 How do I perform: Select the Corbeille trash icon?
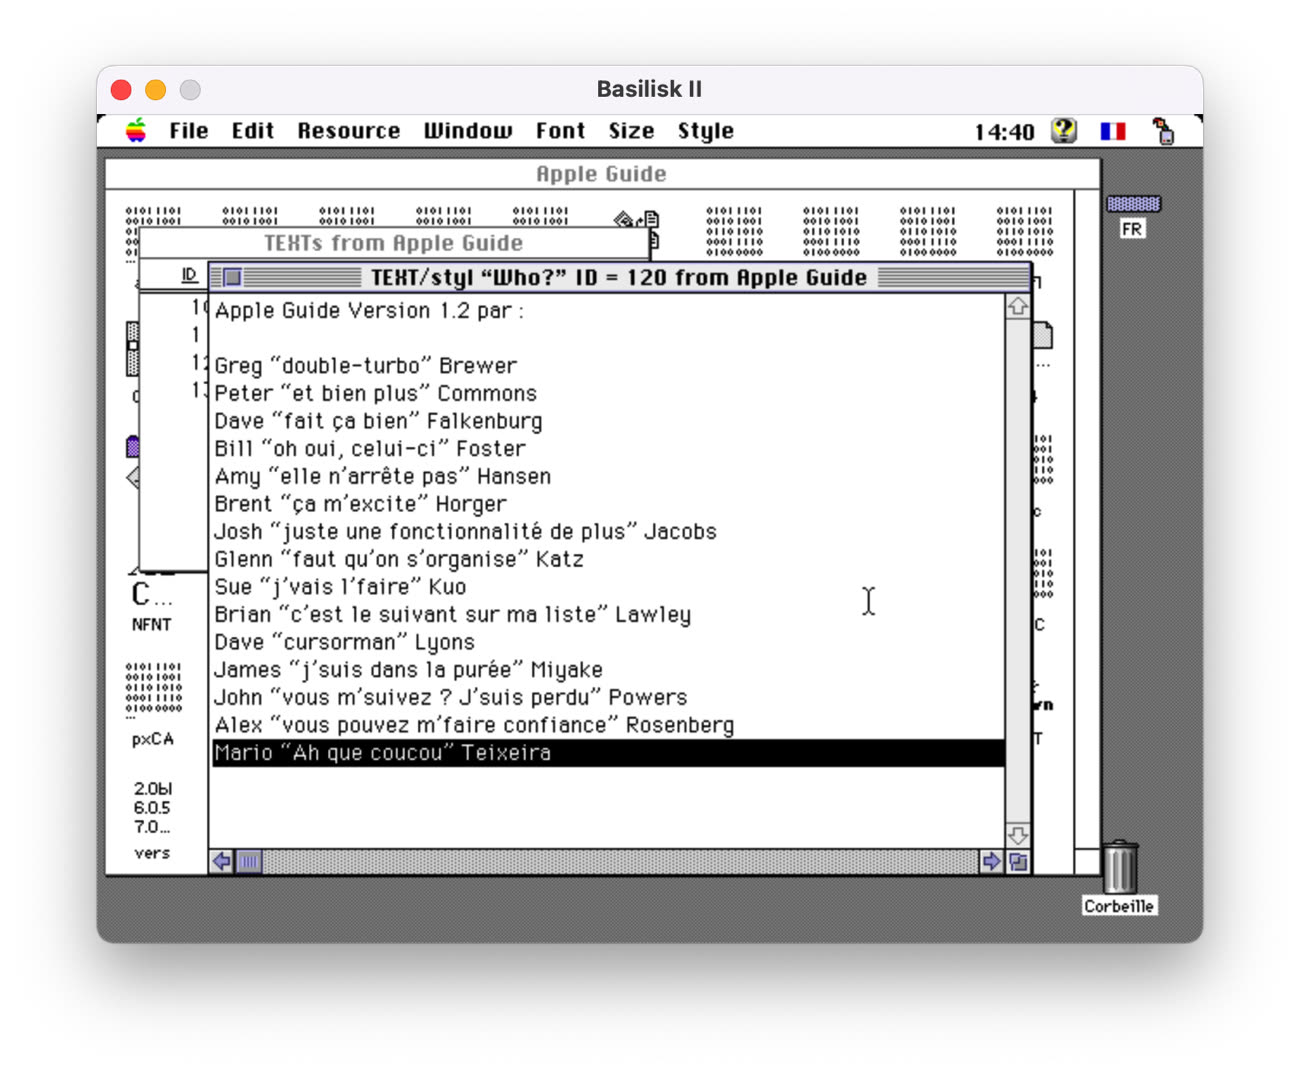point(1119,877)
